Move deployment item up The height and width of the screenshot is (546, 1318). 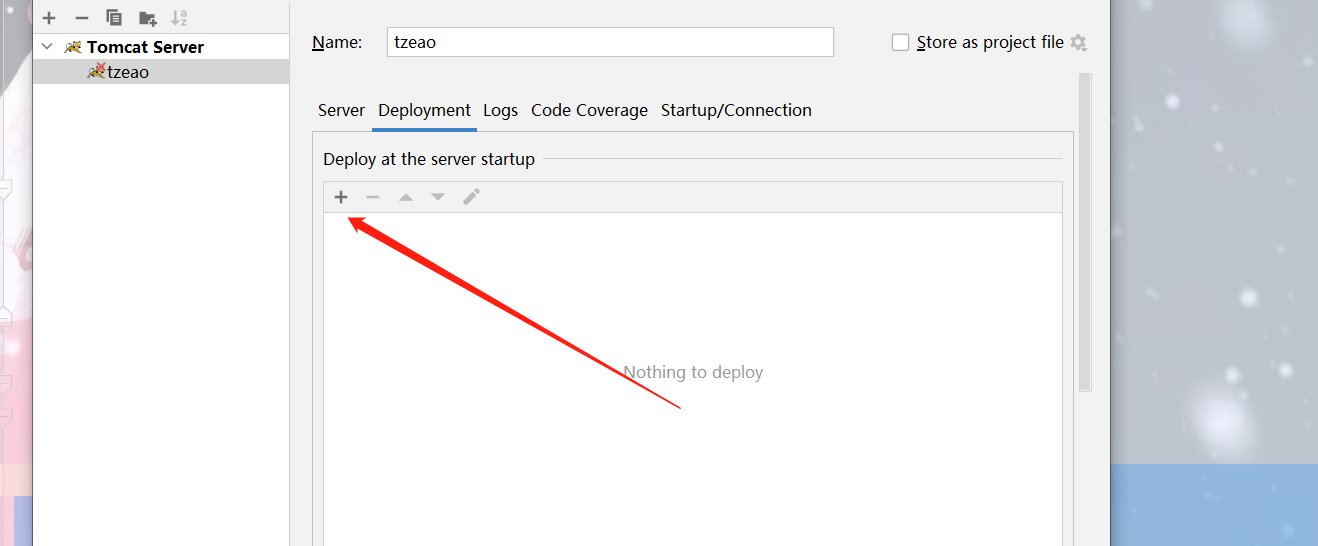click(x=406, y=197)
